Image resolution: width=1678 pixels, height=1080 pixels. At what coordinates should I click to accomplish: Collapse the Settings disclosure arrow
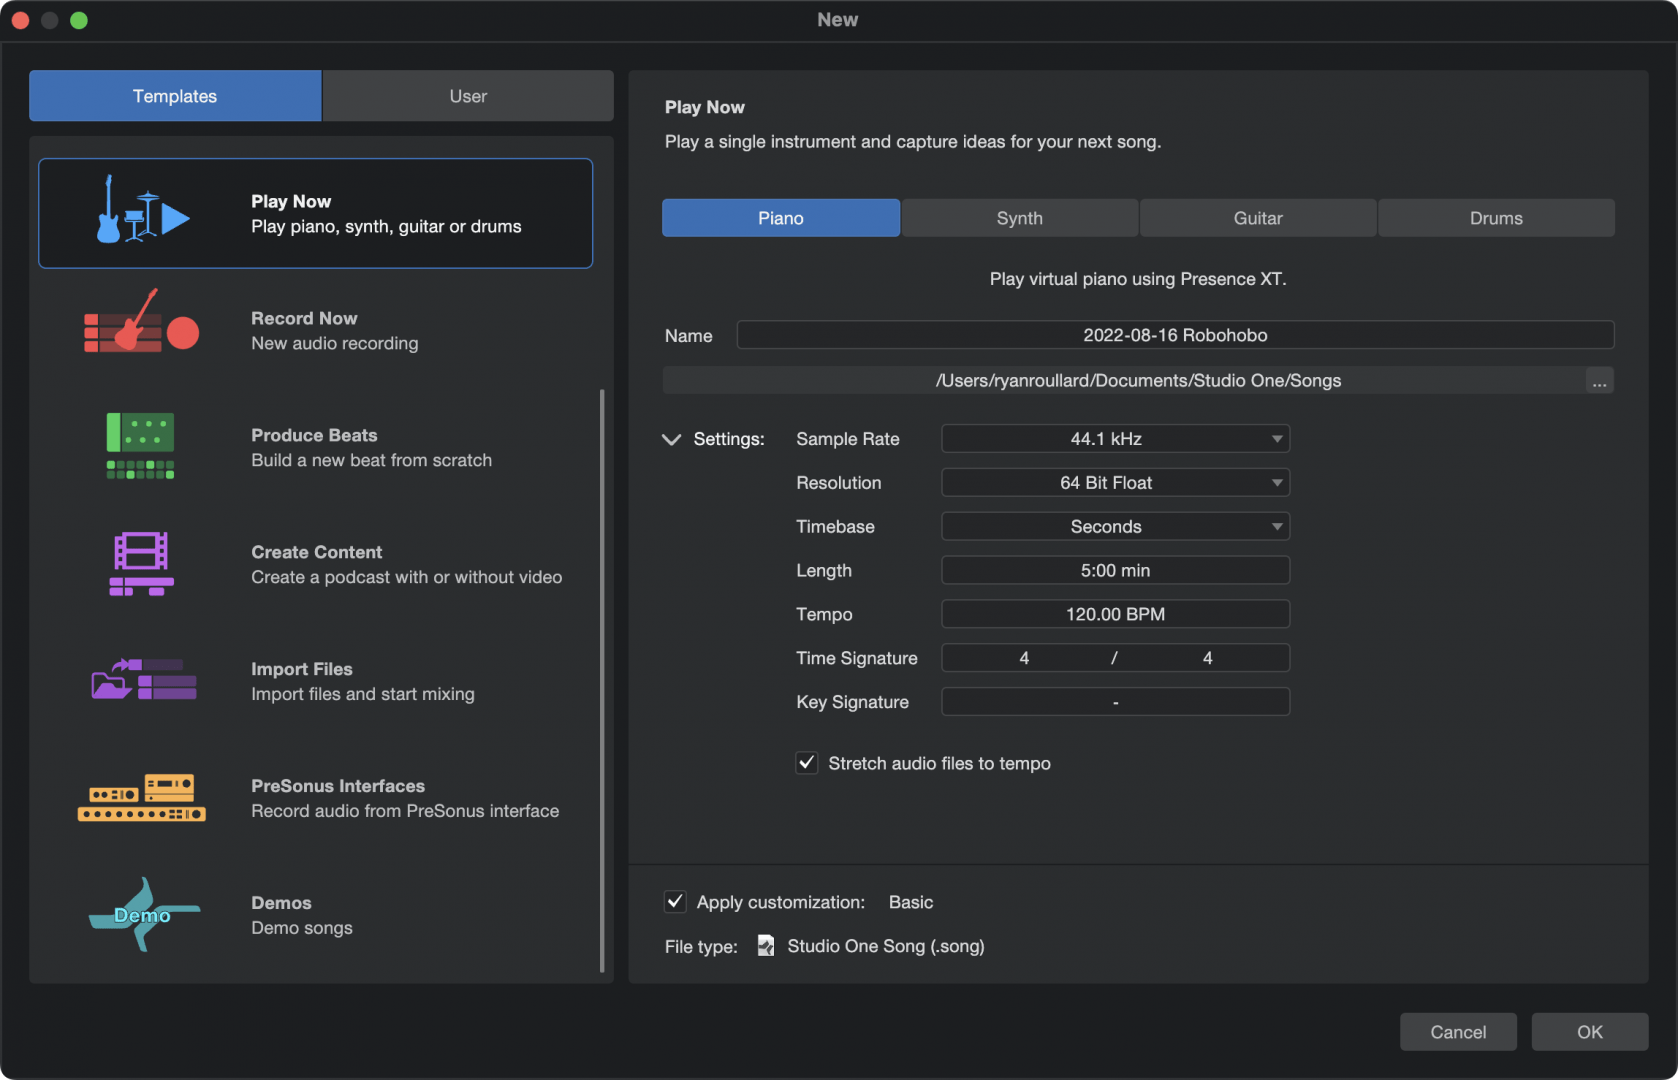pyautogui.click(x=672, y=439)
